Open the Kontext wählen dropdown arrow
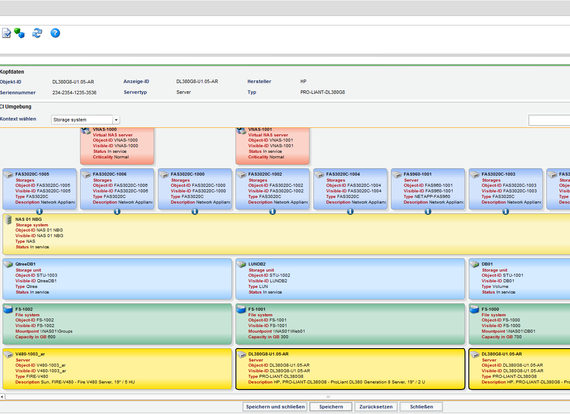Image resolution: width=570 pixels, height=414 pixels. [116, 120]
